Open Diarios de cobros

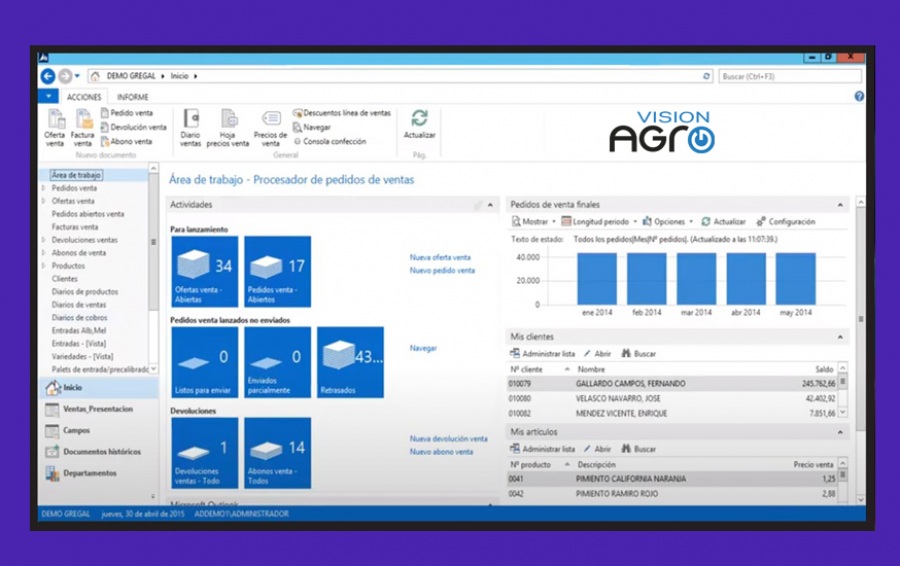[79, 317]
